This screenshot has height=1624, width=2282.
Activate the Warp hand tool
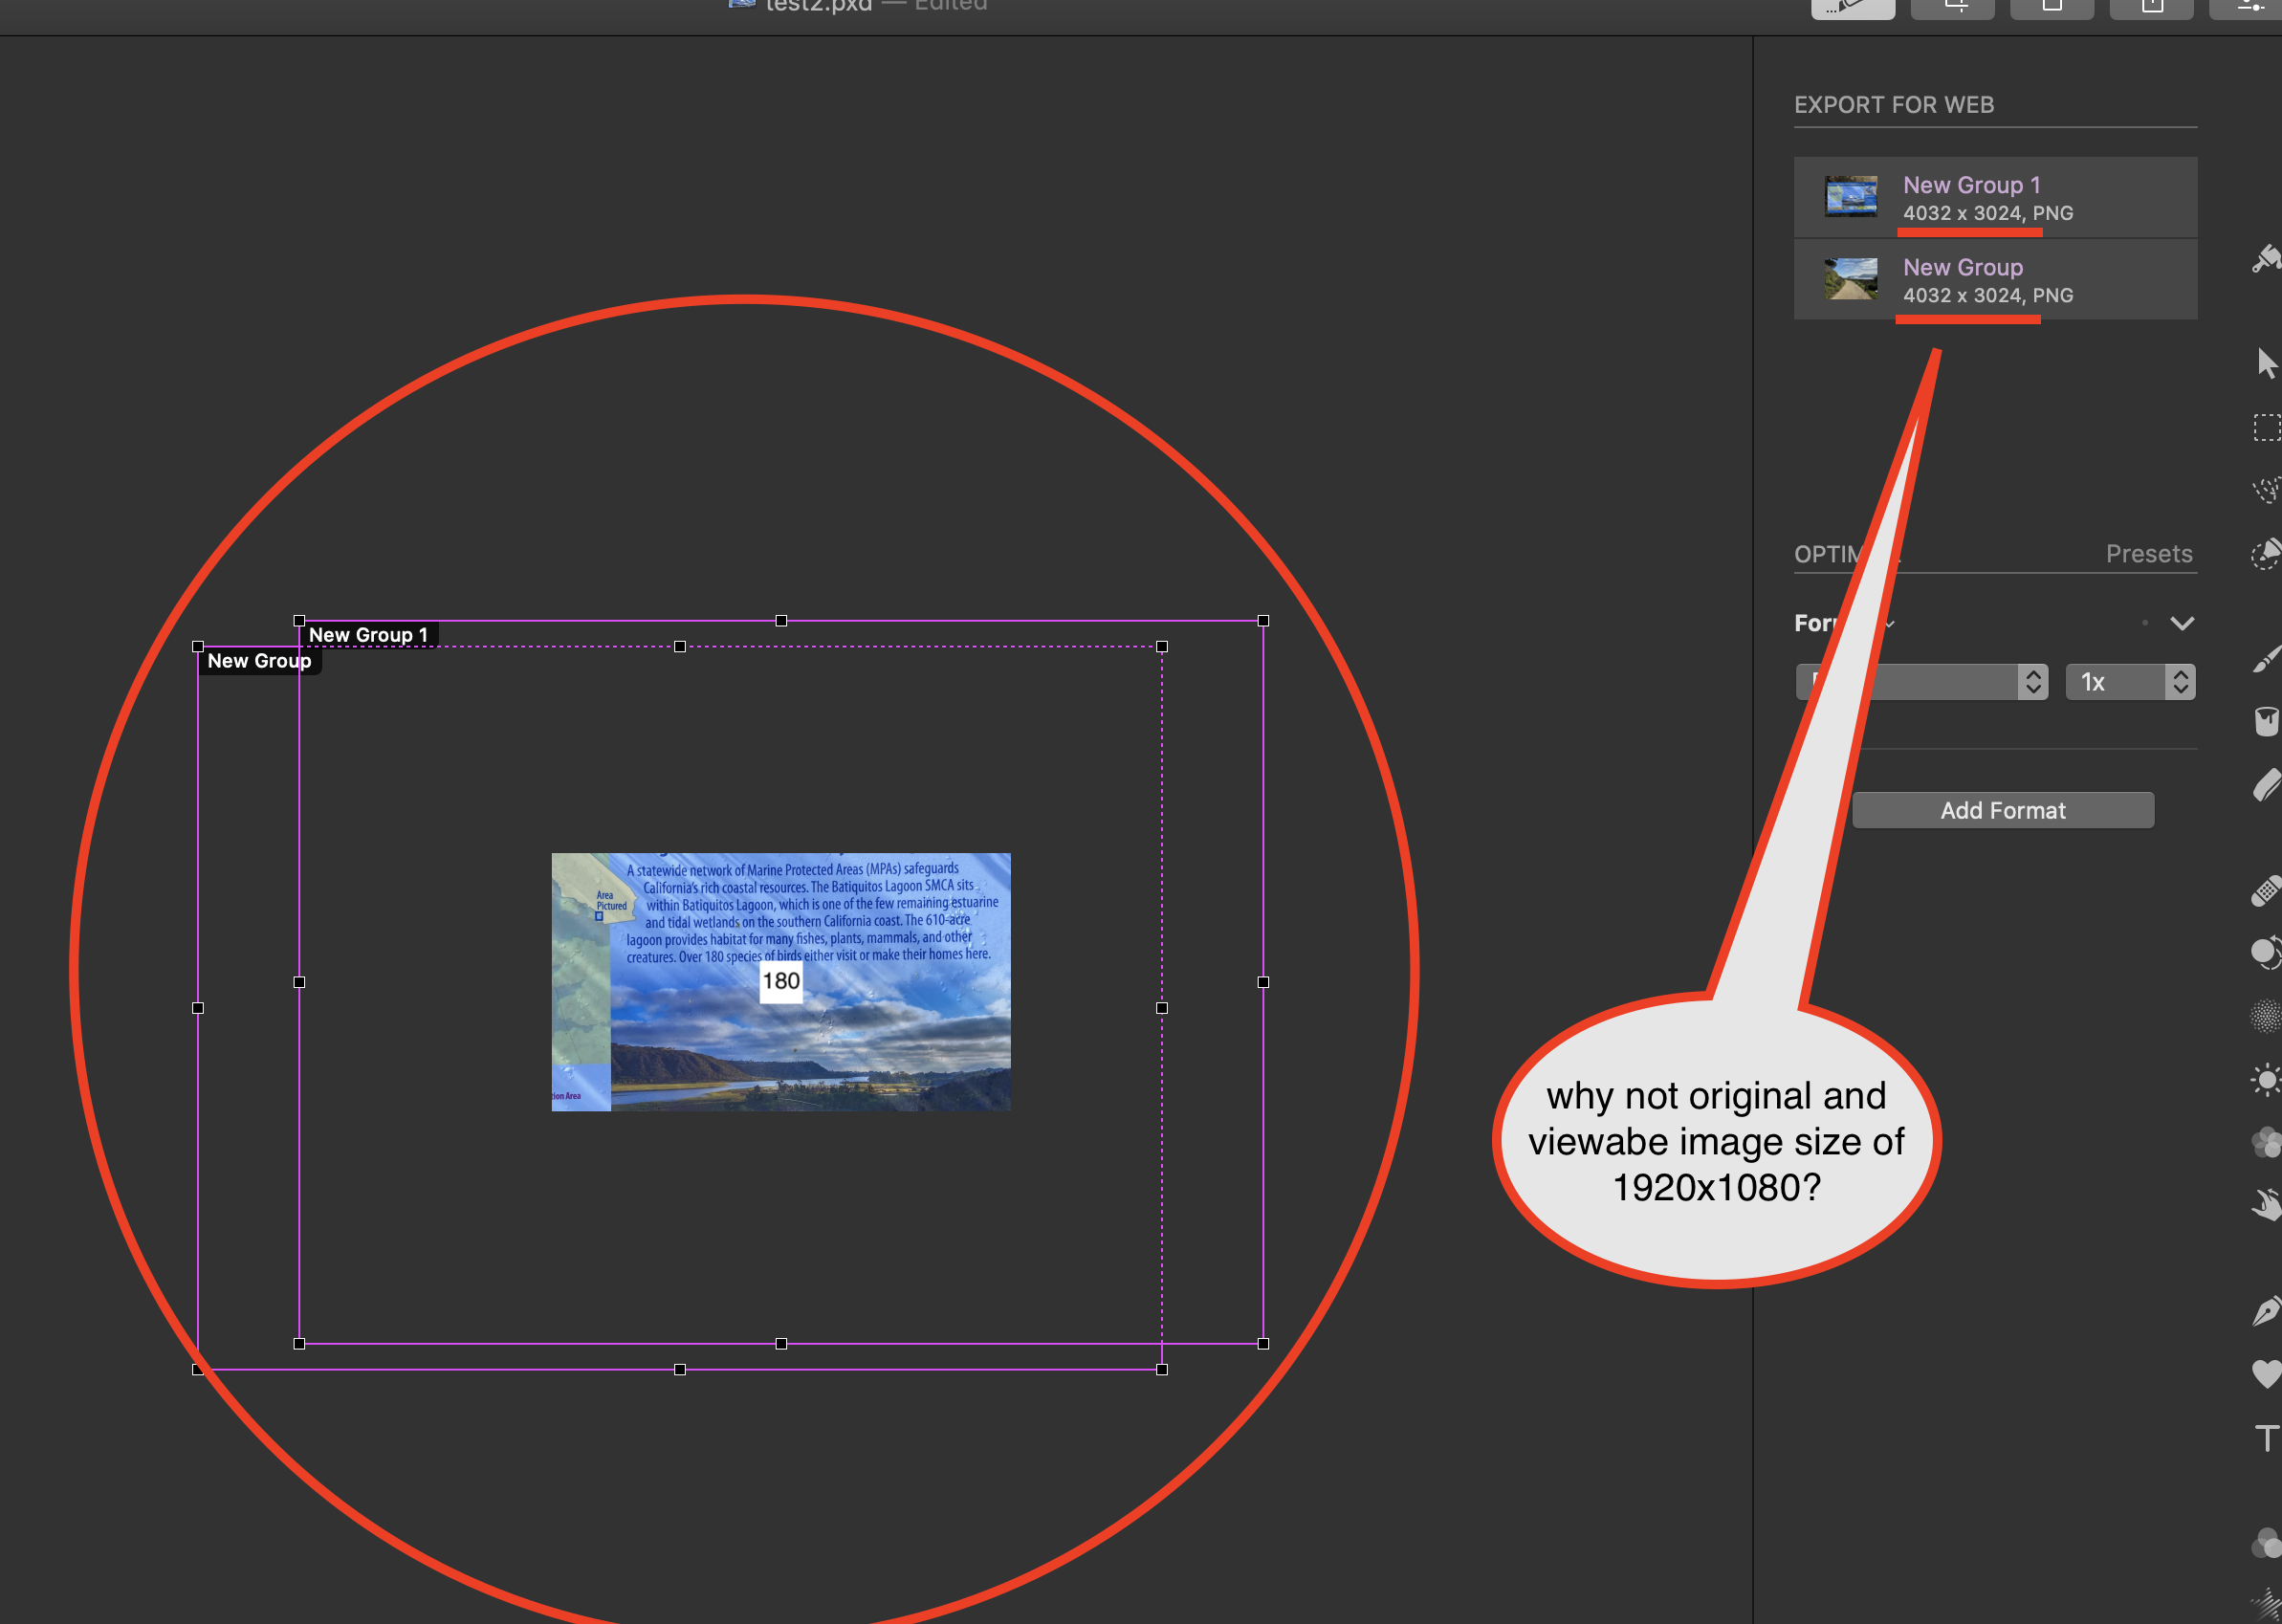tap(2267, 1205)
